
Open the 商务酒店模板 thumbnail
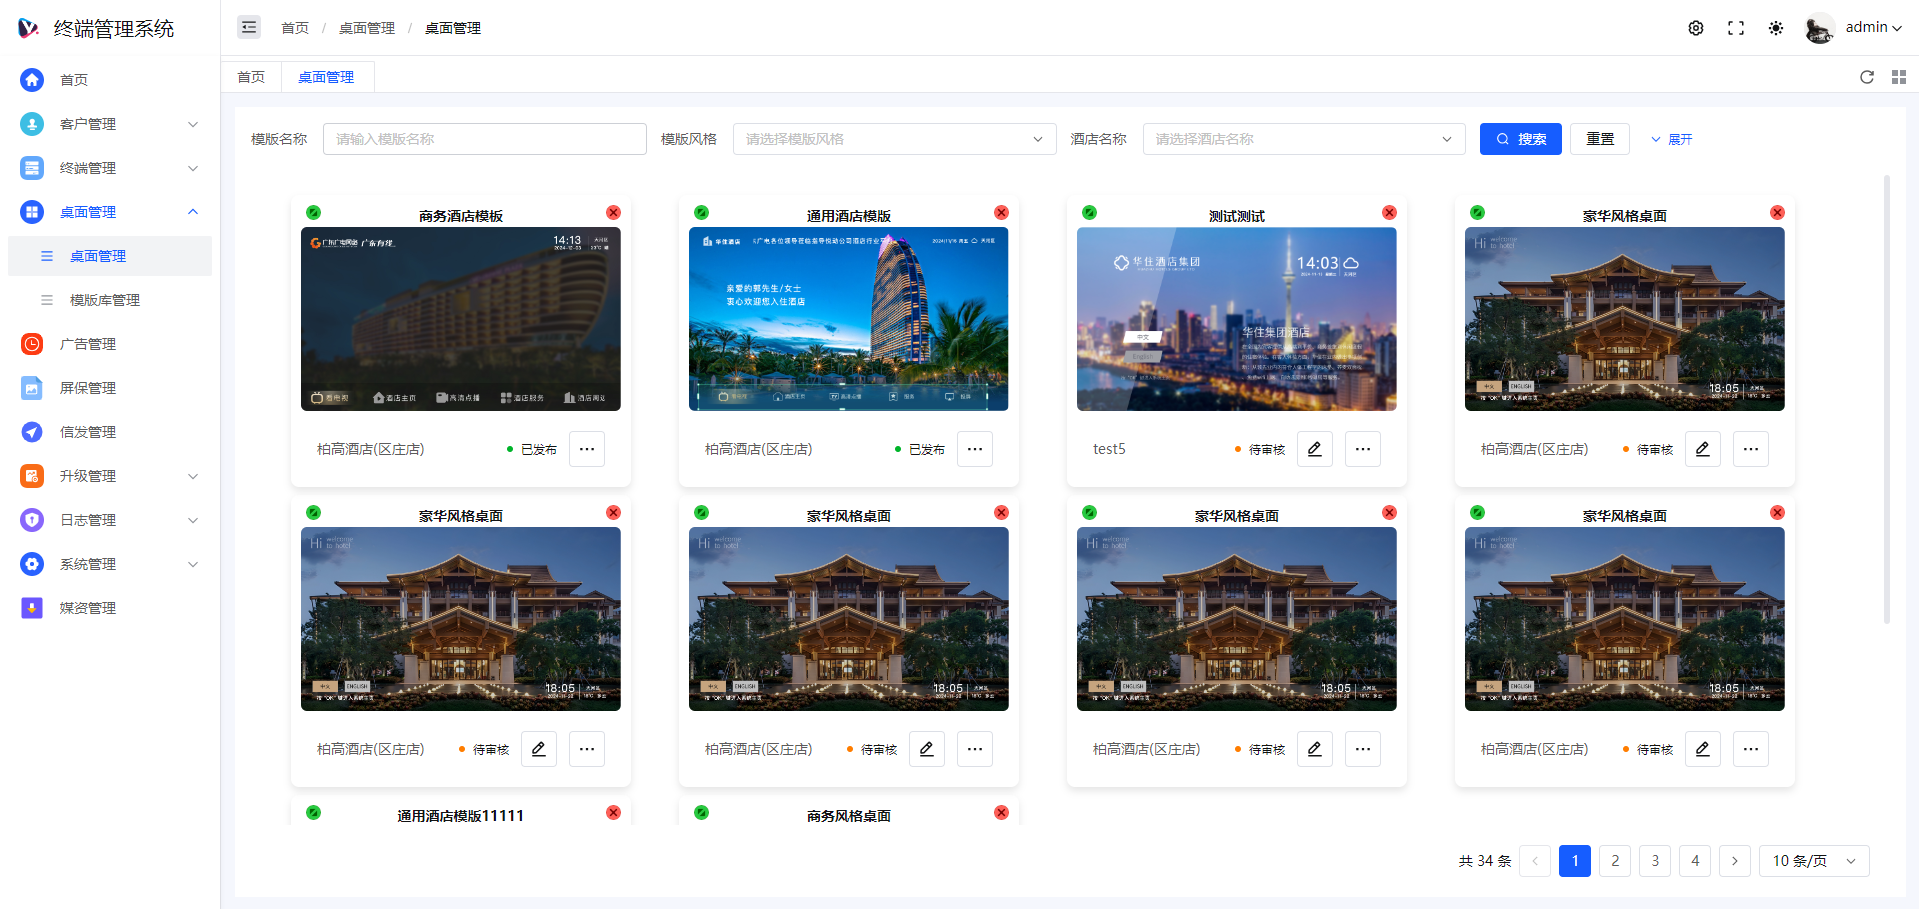461,319
